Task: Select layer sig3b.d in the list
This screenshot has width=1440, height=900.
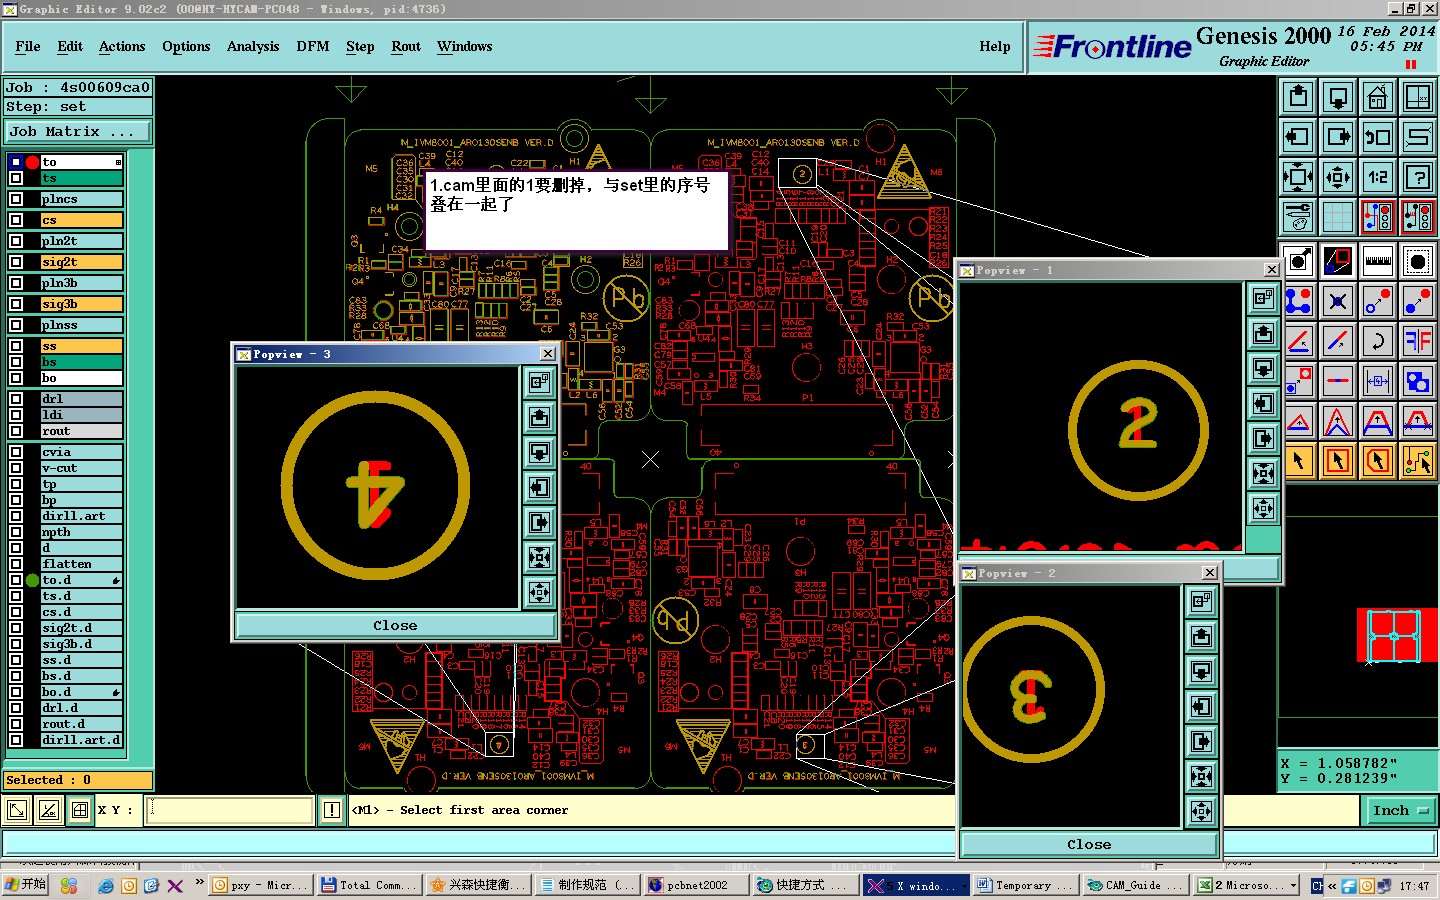Action: click(x=81, y=644)
